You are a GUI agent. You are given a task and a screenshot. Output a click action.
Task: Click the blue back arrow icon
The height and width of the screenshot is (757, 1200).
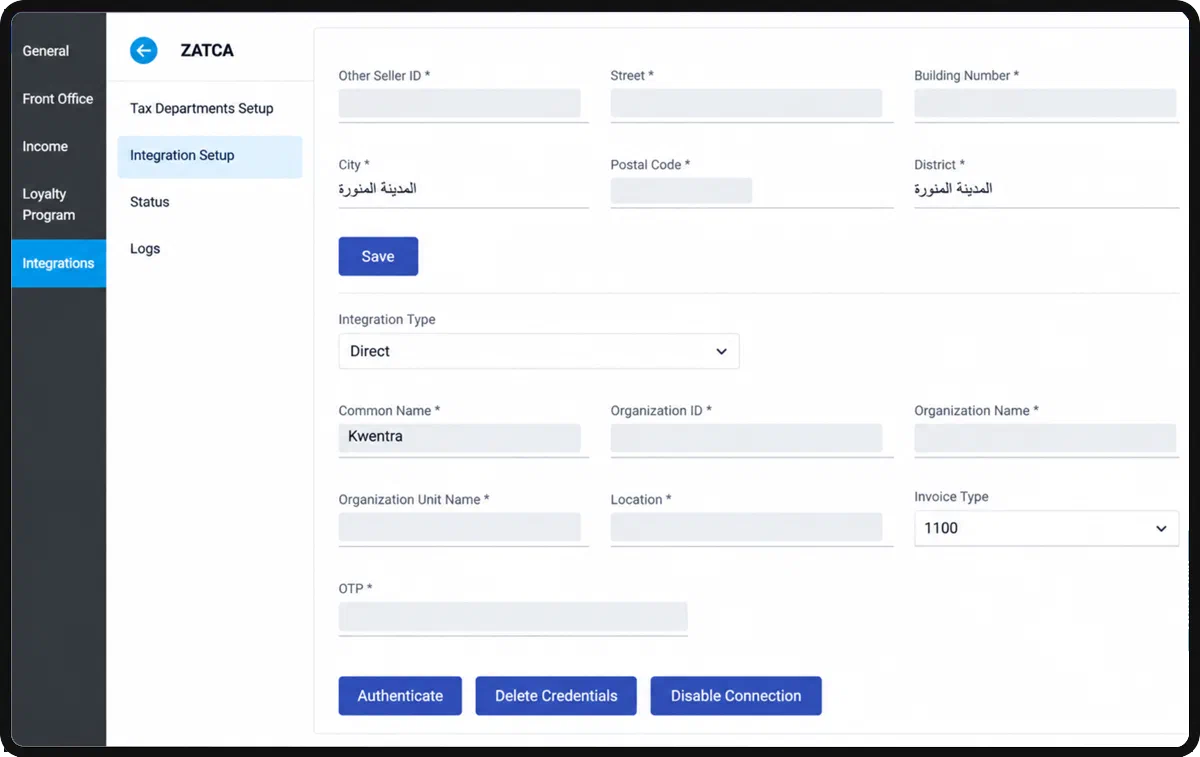144,50
